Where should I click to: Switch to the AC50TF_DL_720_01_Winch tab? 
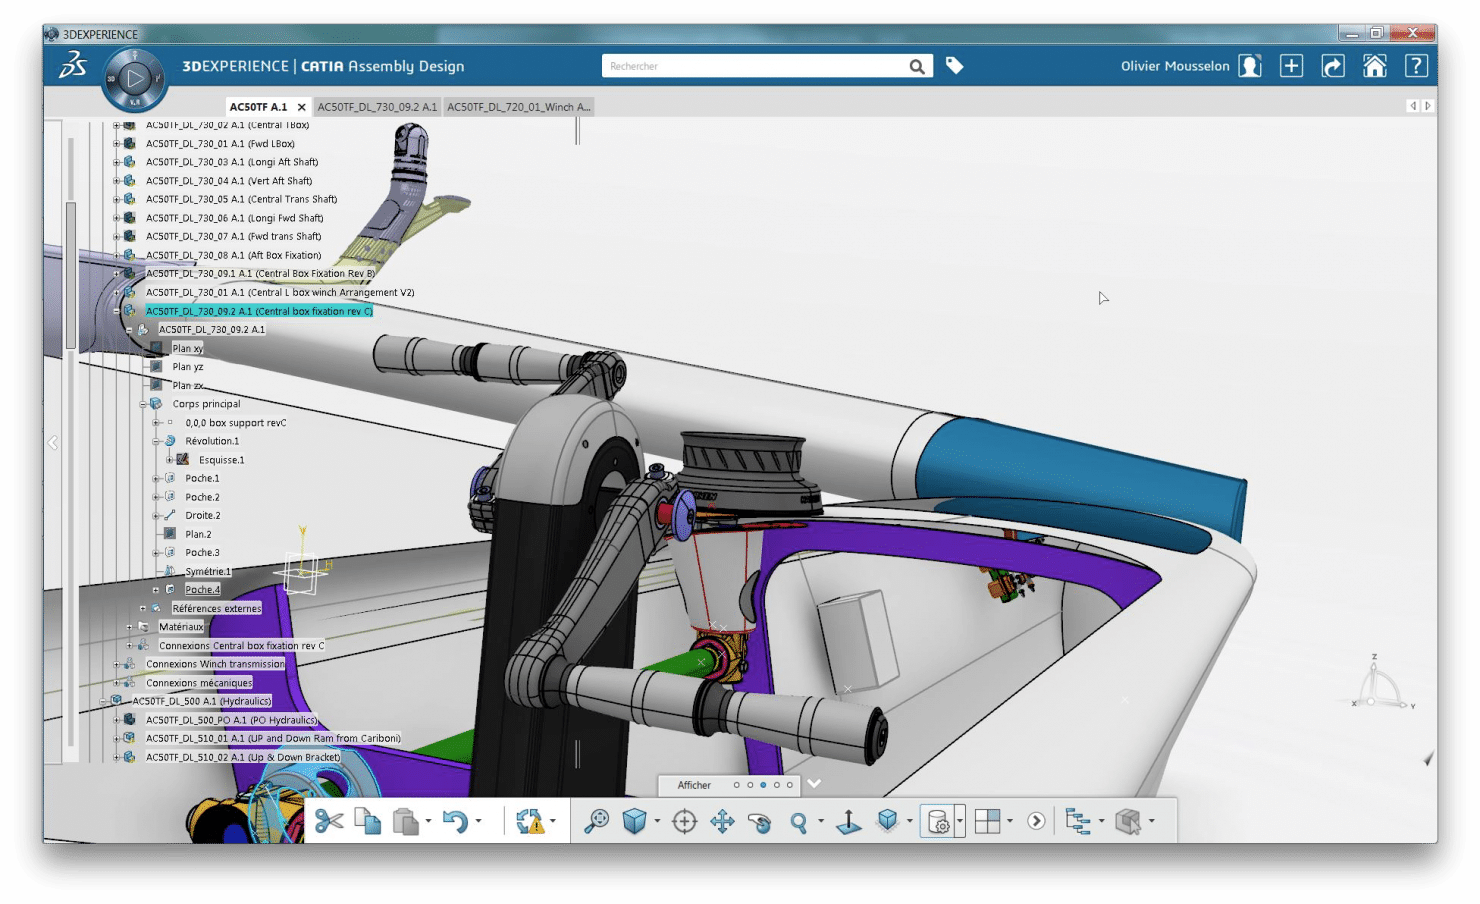tap(517, 107)
